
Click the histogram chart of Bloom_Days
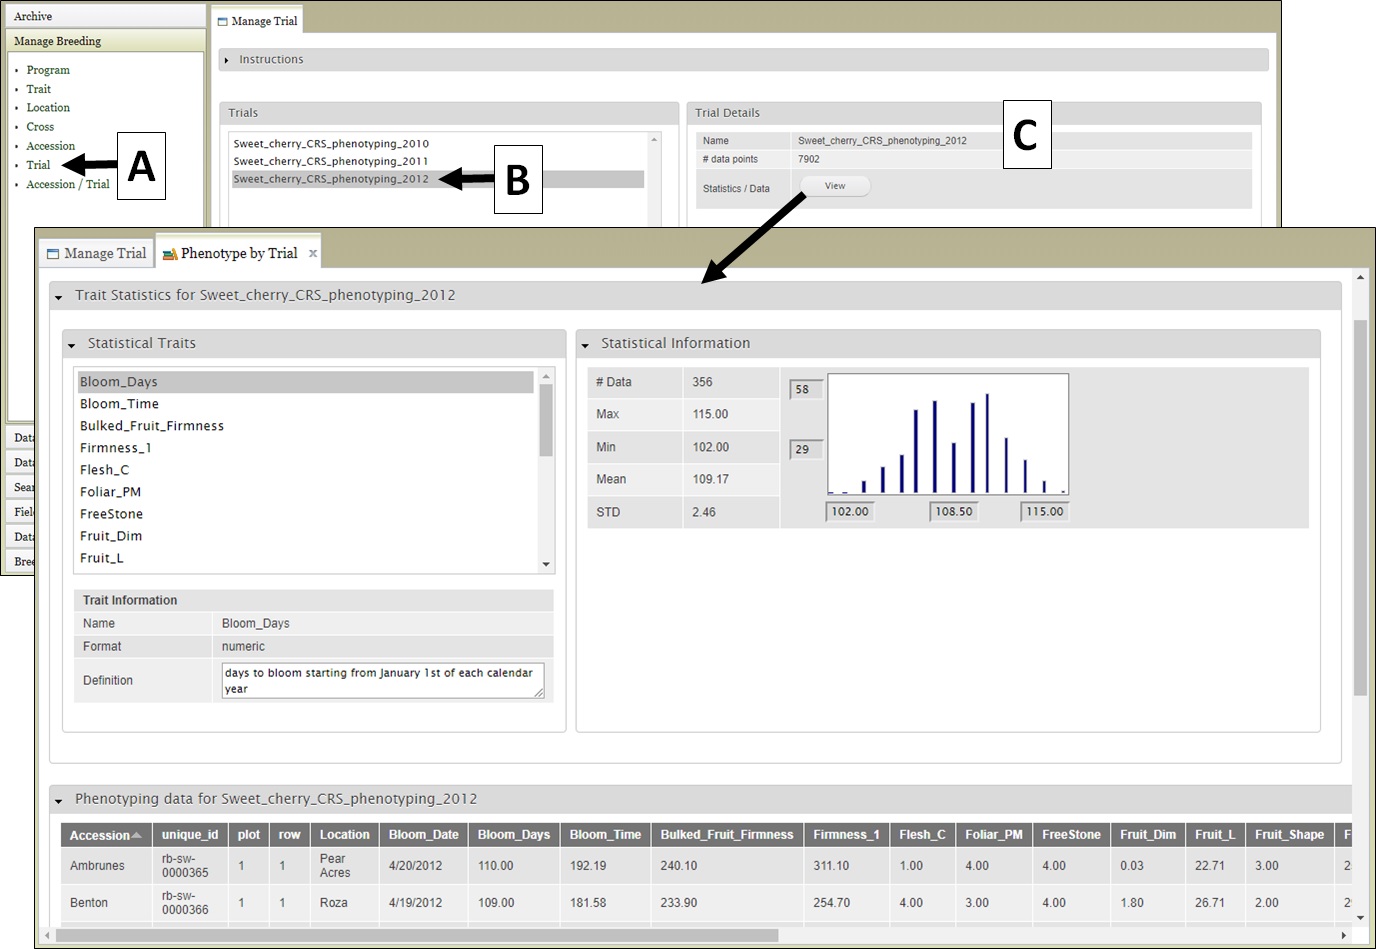948,434
